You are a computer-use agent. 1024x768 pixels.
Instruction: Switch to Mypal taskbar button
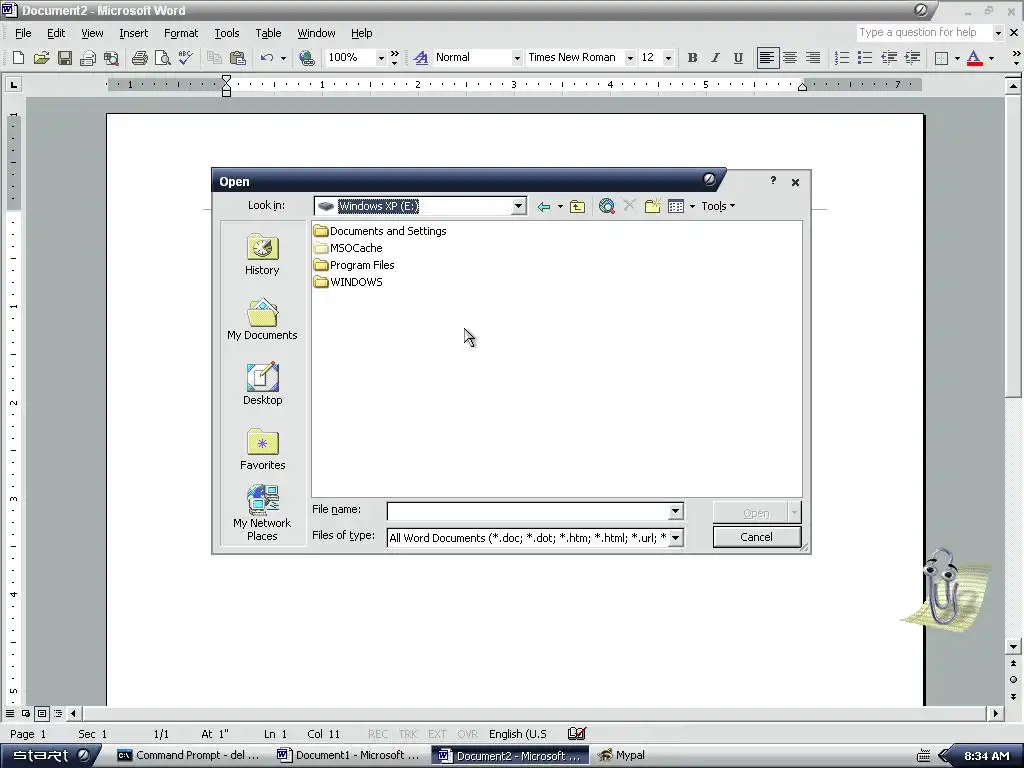click(x=621, y=756)
